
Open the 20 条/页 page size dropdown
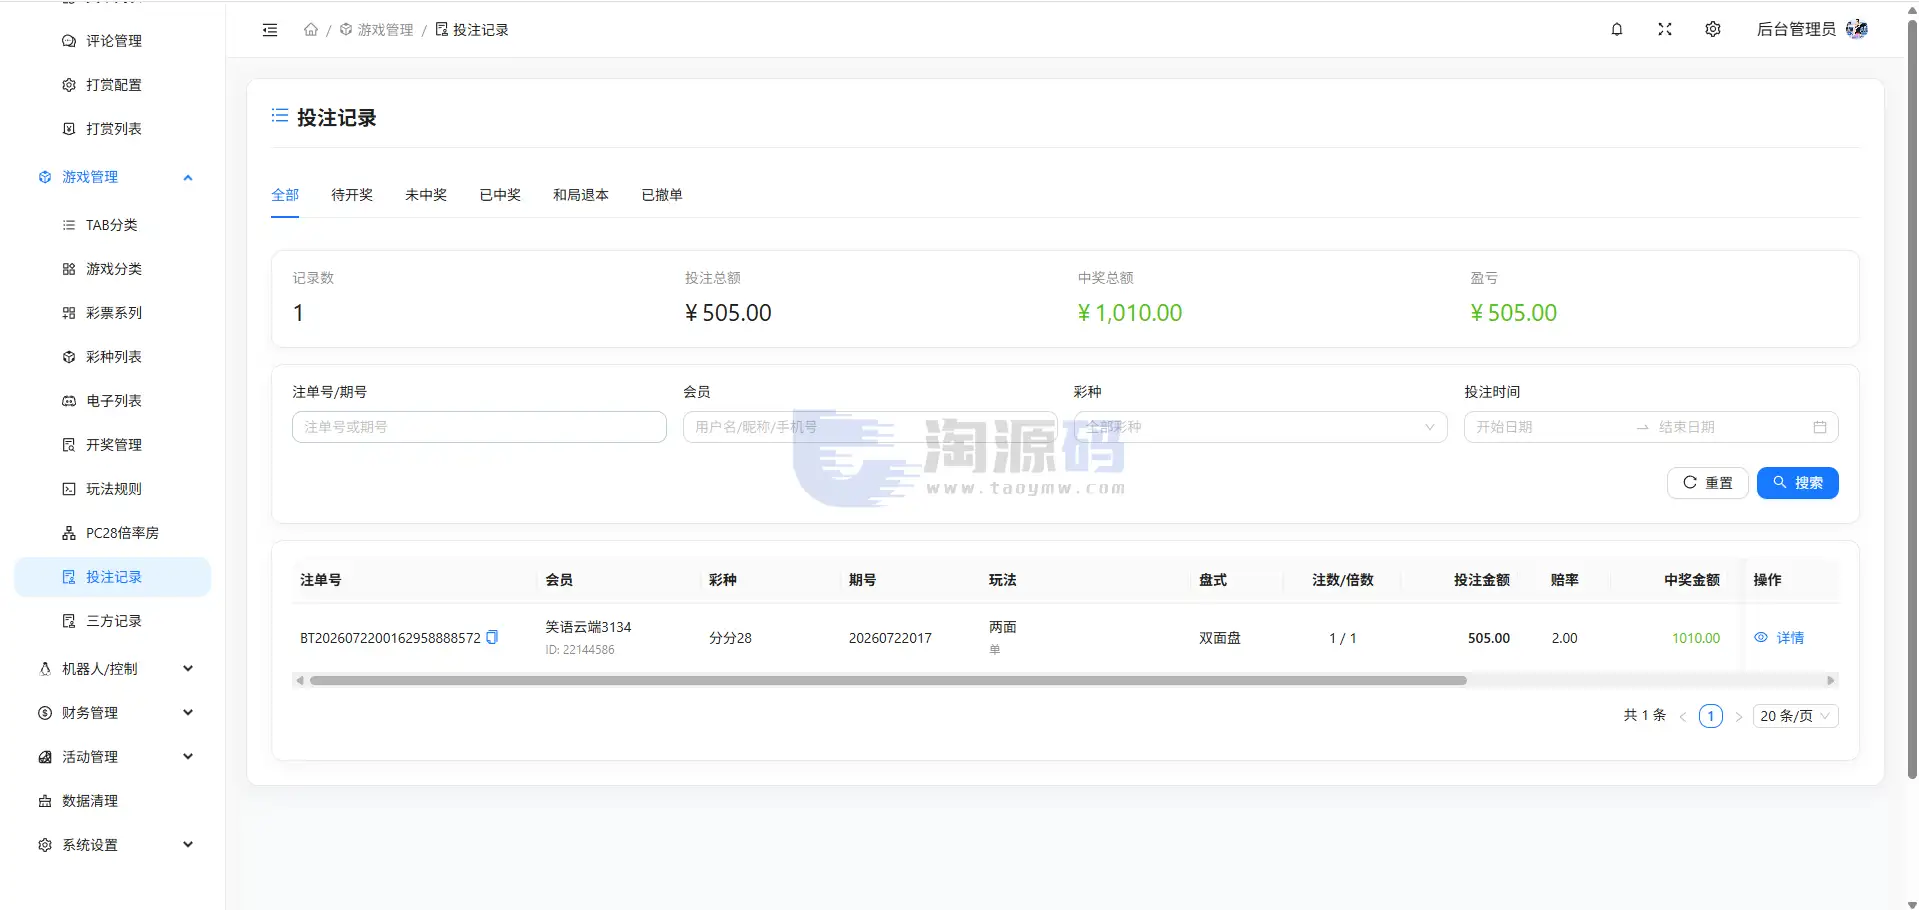(x=1795, y=716)
